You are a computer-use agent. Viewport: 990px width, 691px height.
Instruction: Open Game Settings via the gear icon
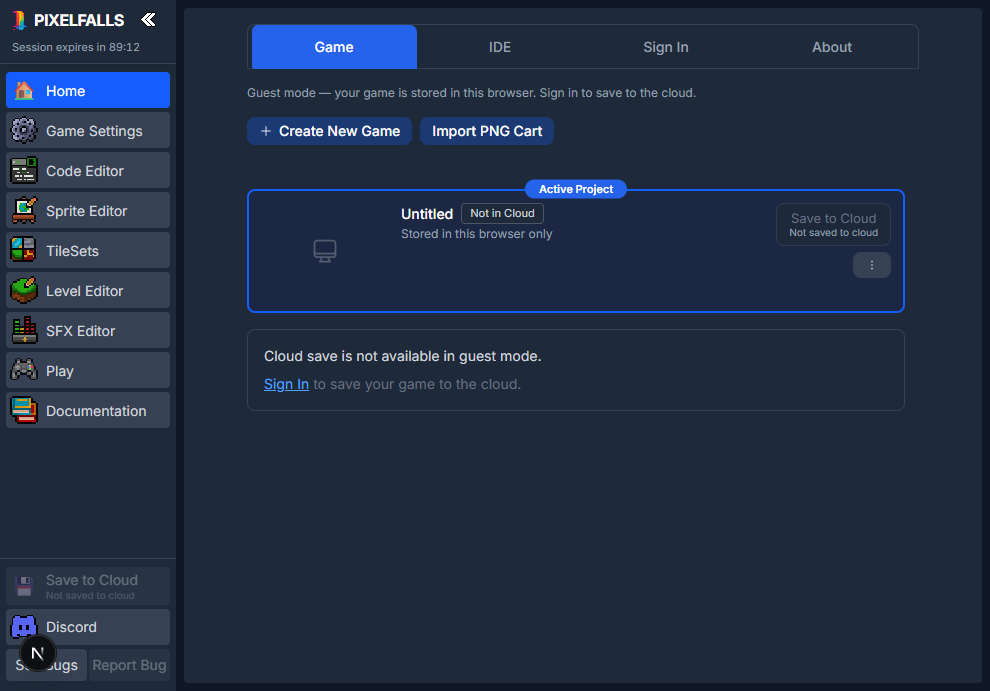[24, 131]
